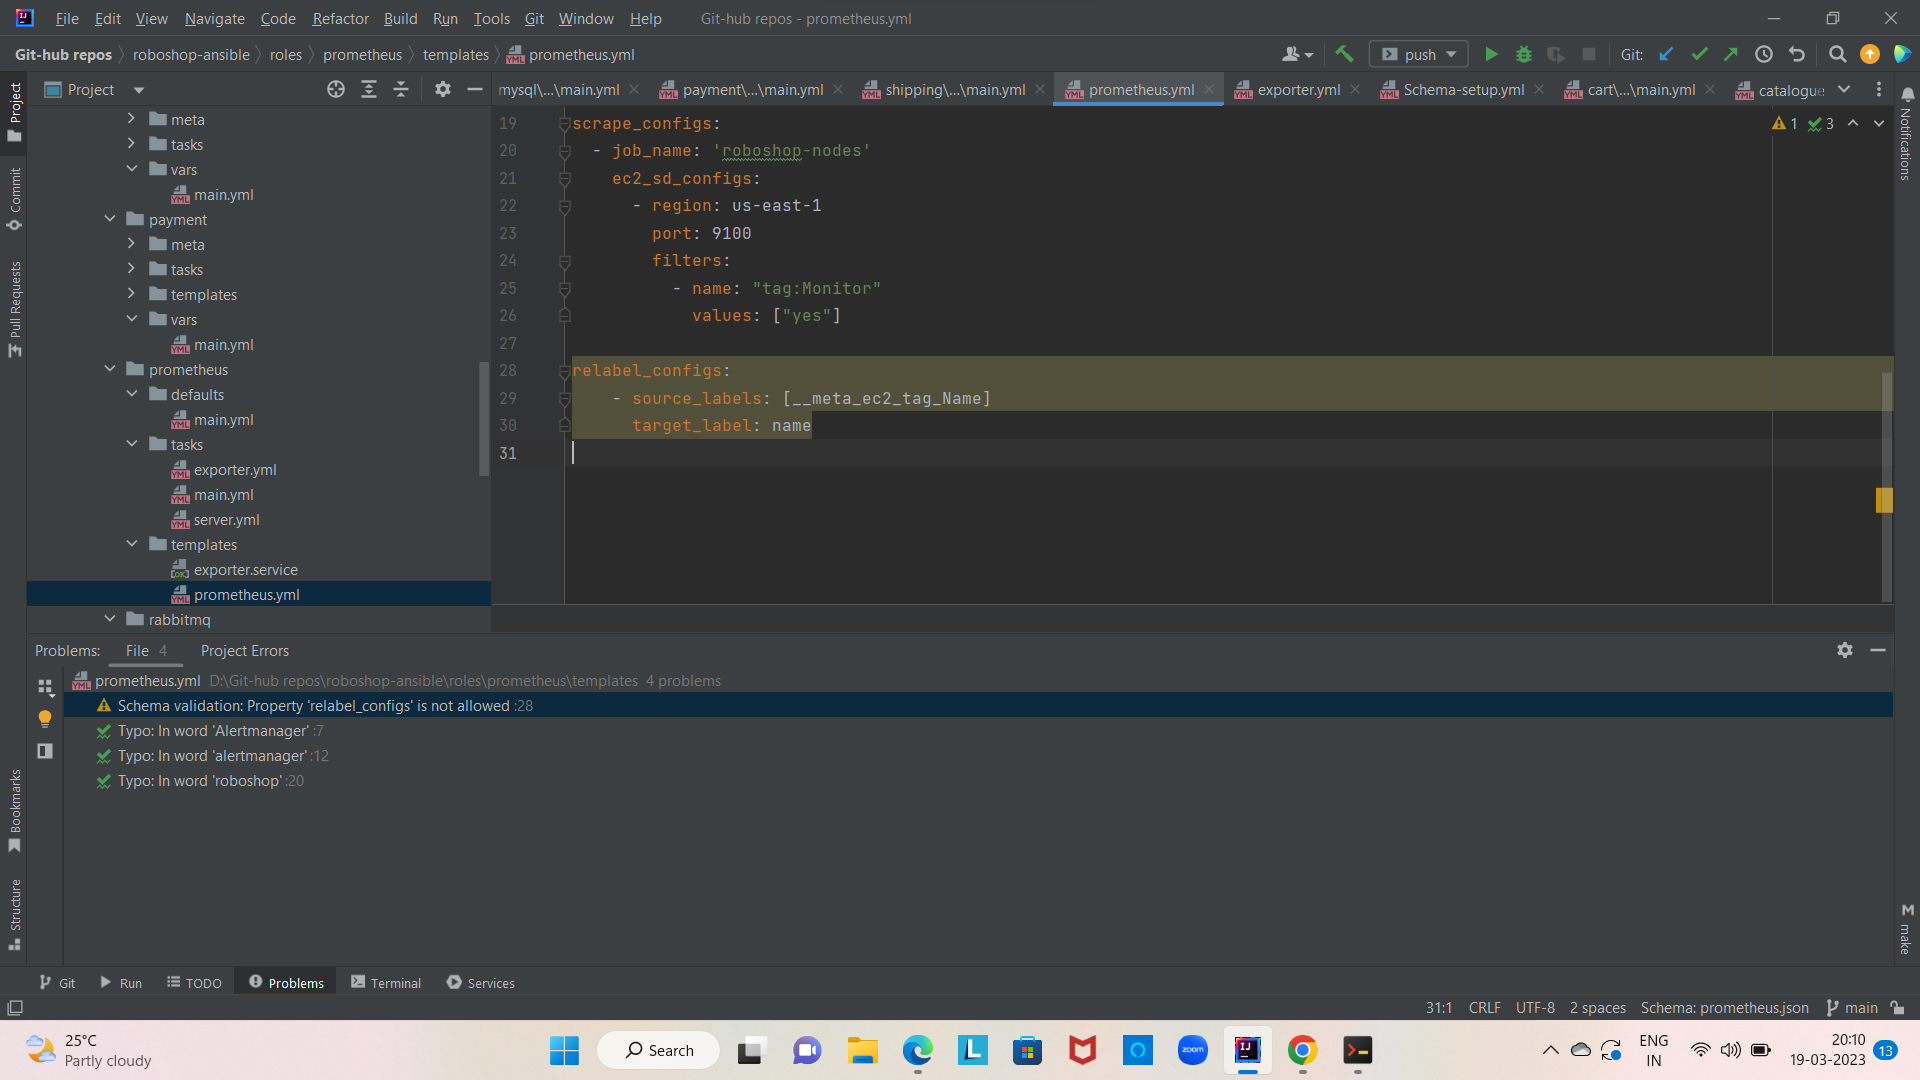The width and height of the screenshot is (1920, 1080).
Task: Open Search Everywhere with the magnifier icon
Action: tap(1837, 54)
